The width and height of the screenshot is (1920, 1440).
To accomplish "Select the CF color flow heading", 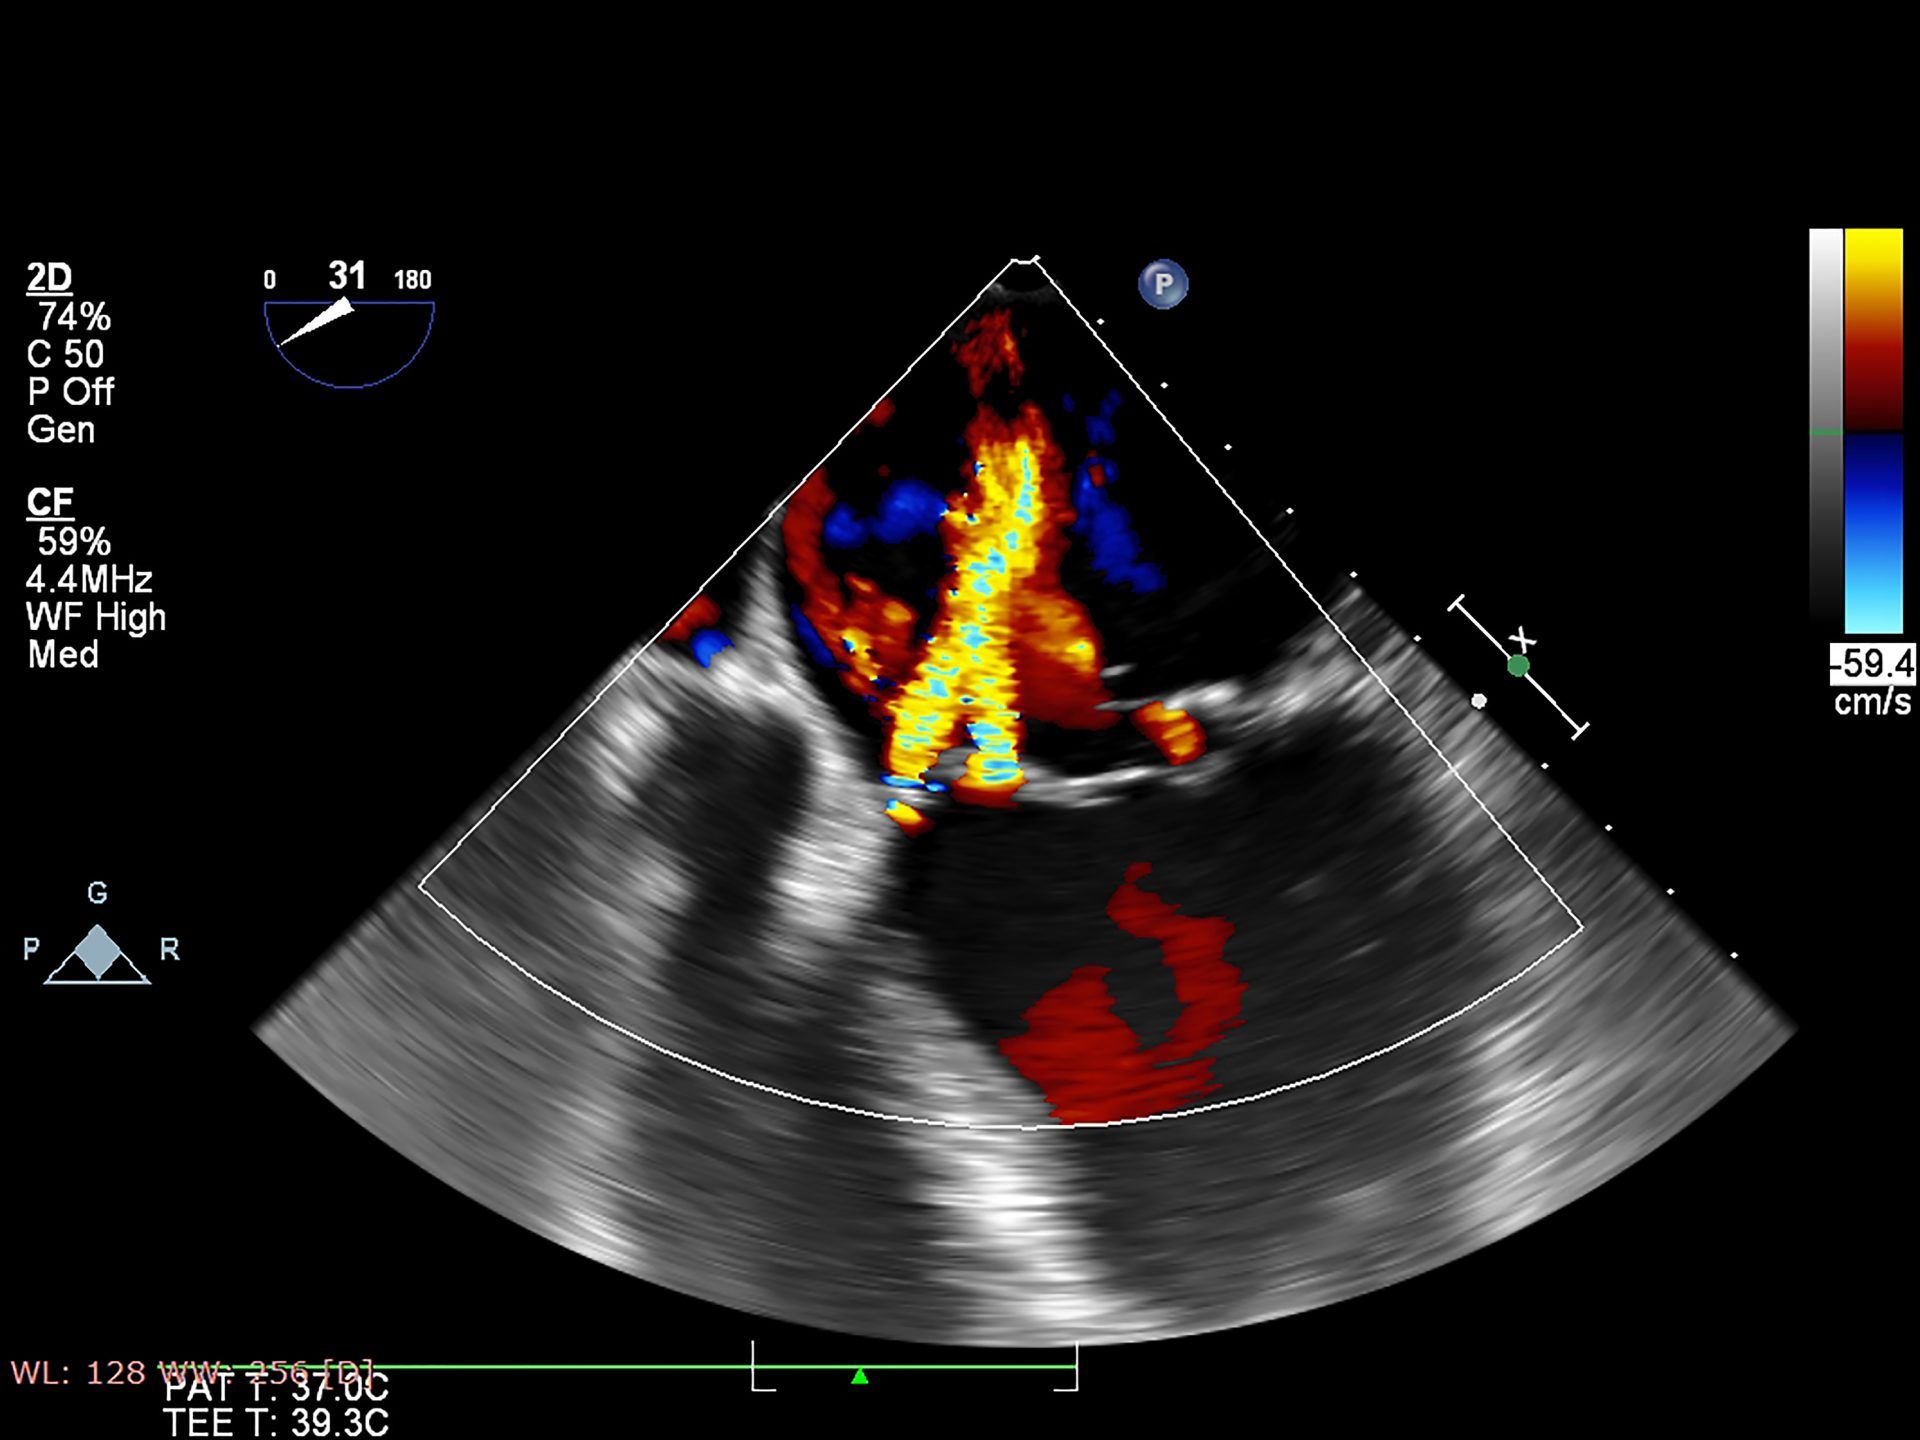I will 50,502.
